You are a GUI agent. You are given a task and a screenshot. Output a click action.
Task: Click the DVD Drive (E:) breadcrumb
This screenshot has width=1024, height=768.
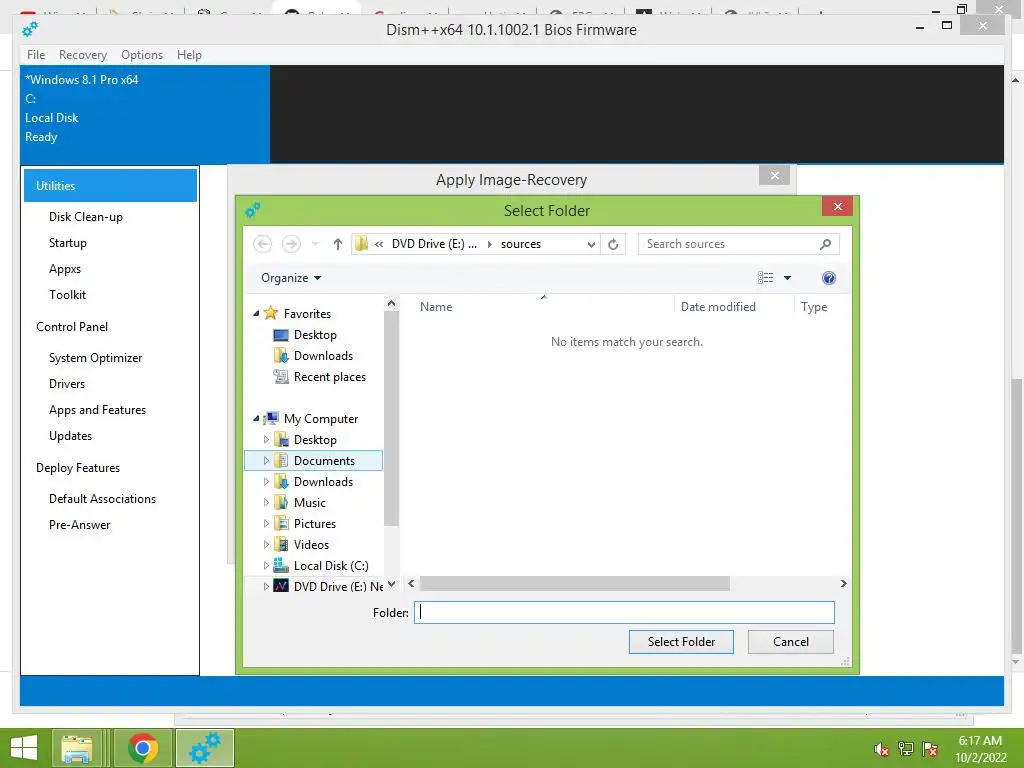coord(434,244)
